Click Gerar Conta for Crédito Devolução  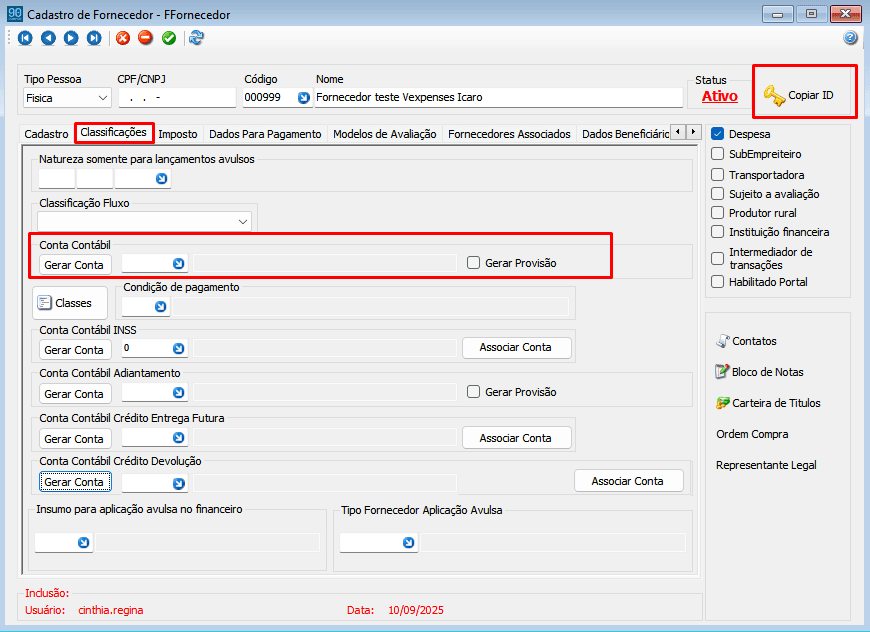(x=75, y=482)
